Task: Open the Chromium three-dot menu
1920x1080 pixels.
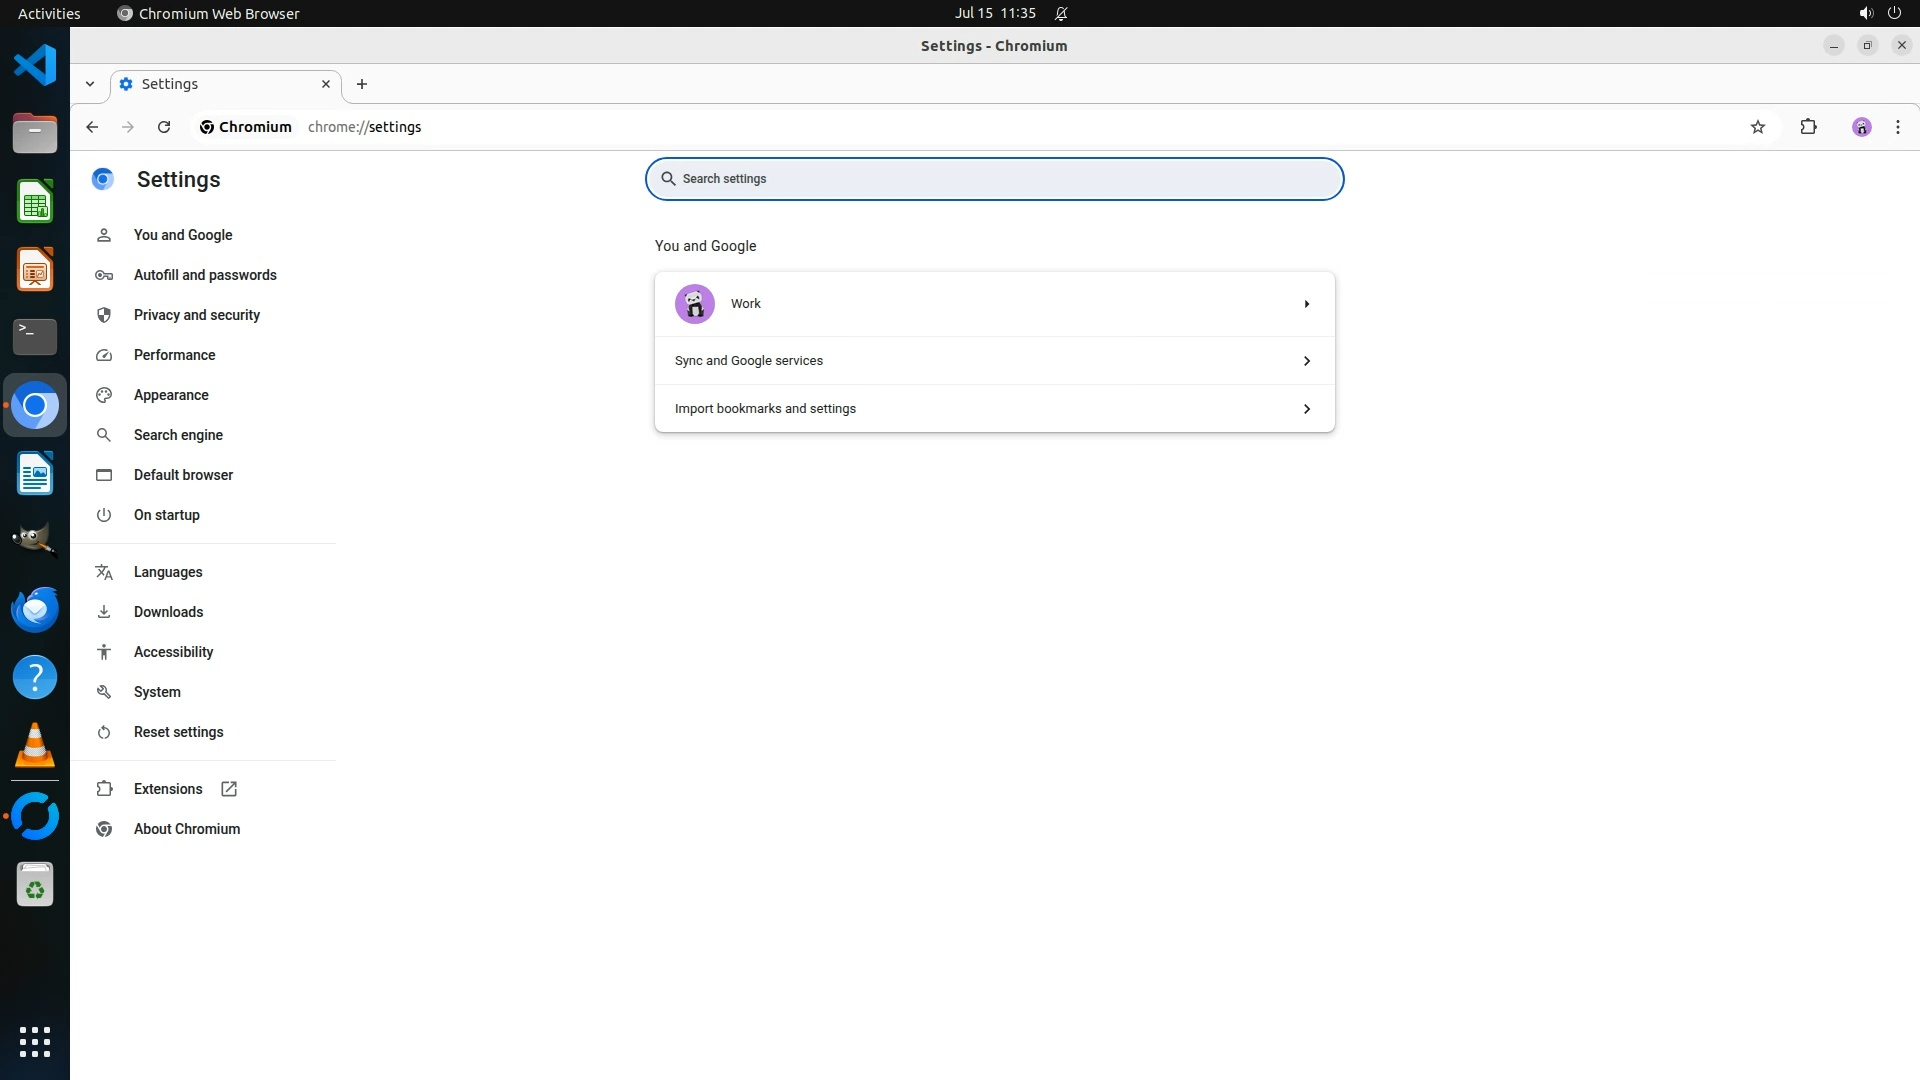Action: (x=1897, y=127)
